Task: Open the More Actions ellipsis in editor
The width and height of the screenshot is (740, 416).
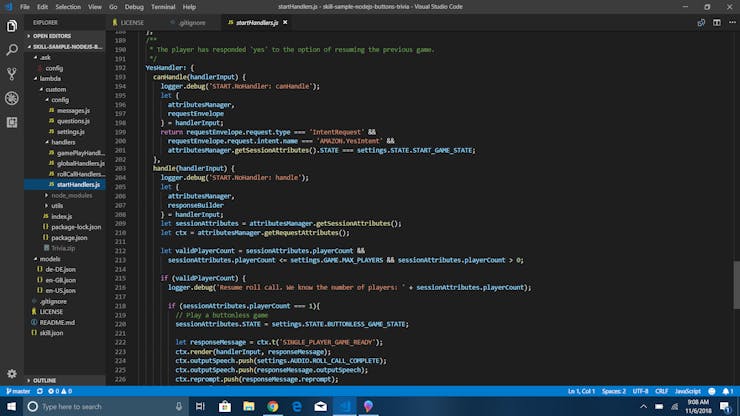Action: pos(732,22)
